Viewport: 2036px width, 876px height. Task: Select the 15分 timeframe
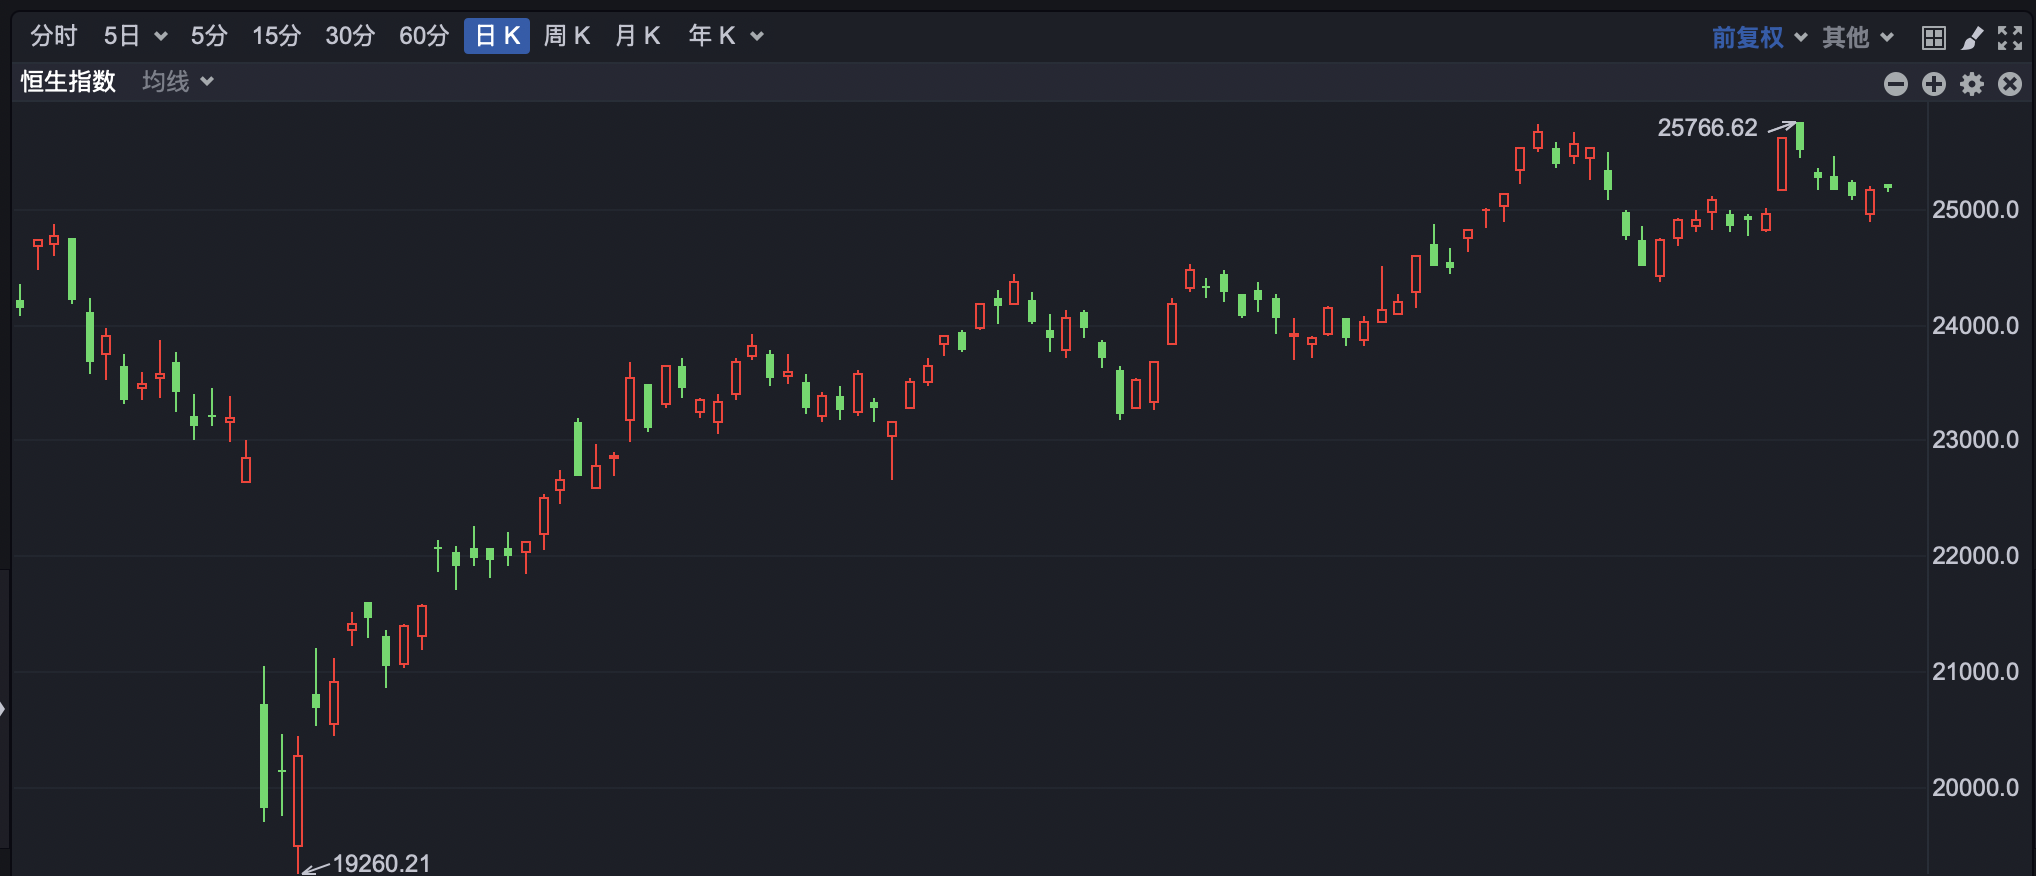[x=276, y=36]
